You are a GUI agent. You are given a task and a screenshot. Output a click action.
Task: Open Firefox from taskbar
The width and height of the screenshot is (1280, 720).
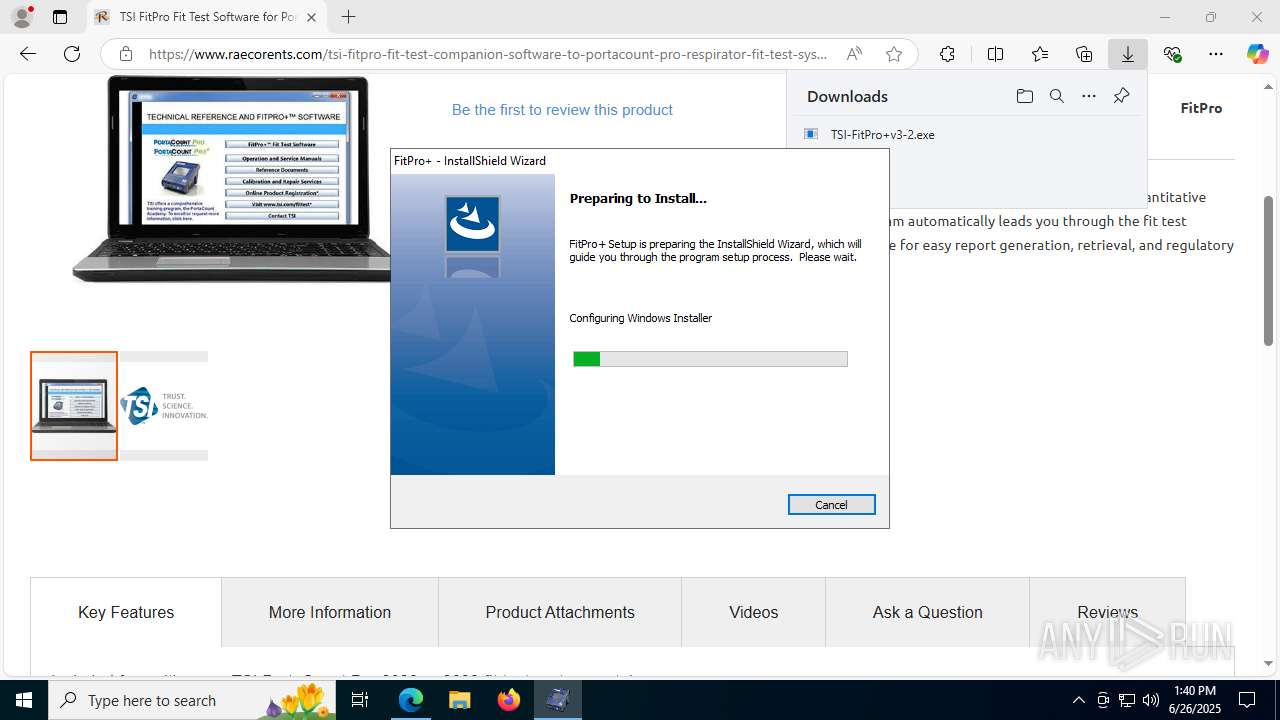pos(509,700)
